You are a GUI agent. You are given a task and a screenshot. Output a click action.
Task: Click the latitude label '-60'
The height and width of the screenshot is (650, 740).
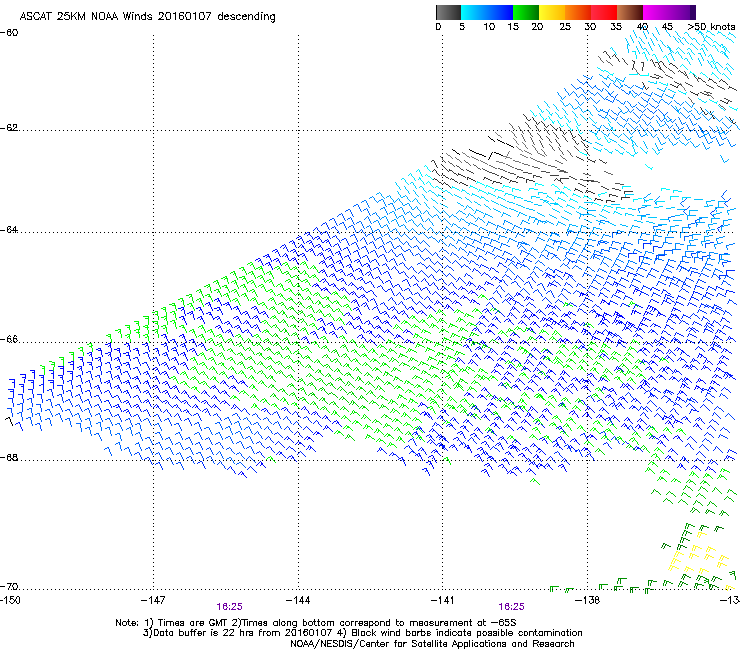pos(9,33)
